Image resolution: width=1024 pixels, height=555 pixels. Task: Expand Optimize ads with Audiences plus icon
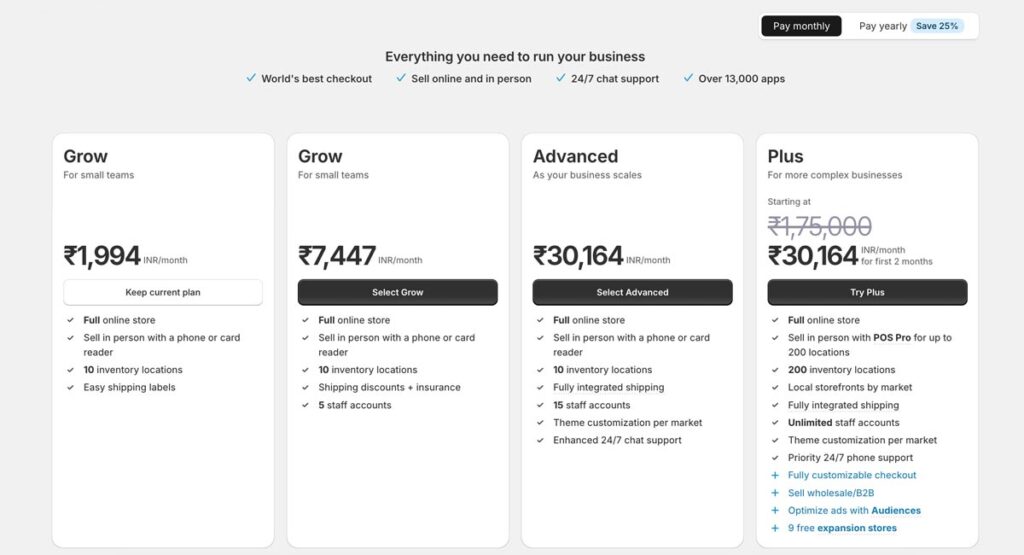774,510
